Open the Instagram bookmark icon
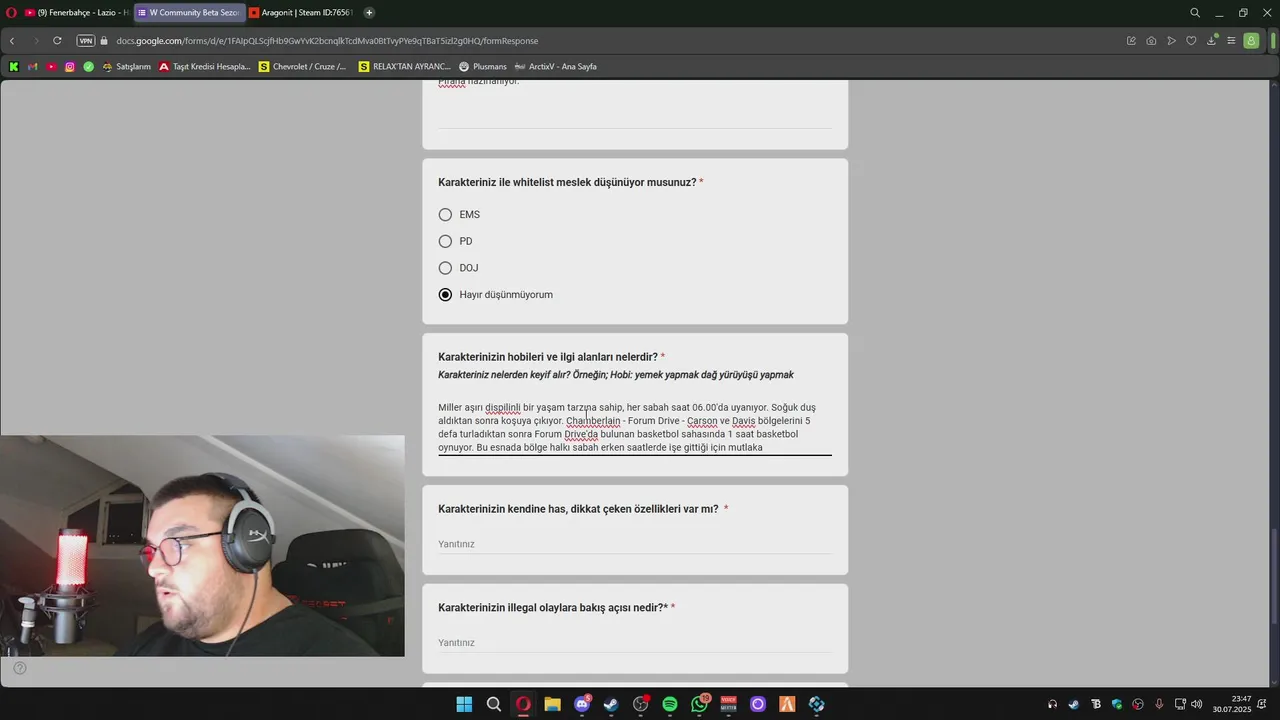The height and width of the screenshot is (720, 1280). click(x=70, y=67)
